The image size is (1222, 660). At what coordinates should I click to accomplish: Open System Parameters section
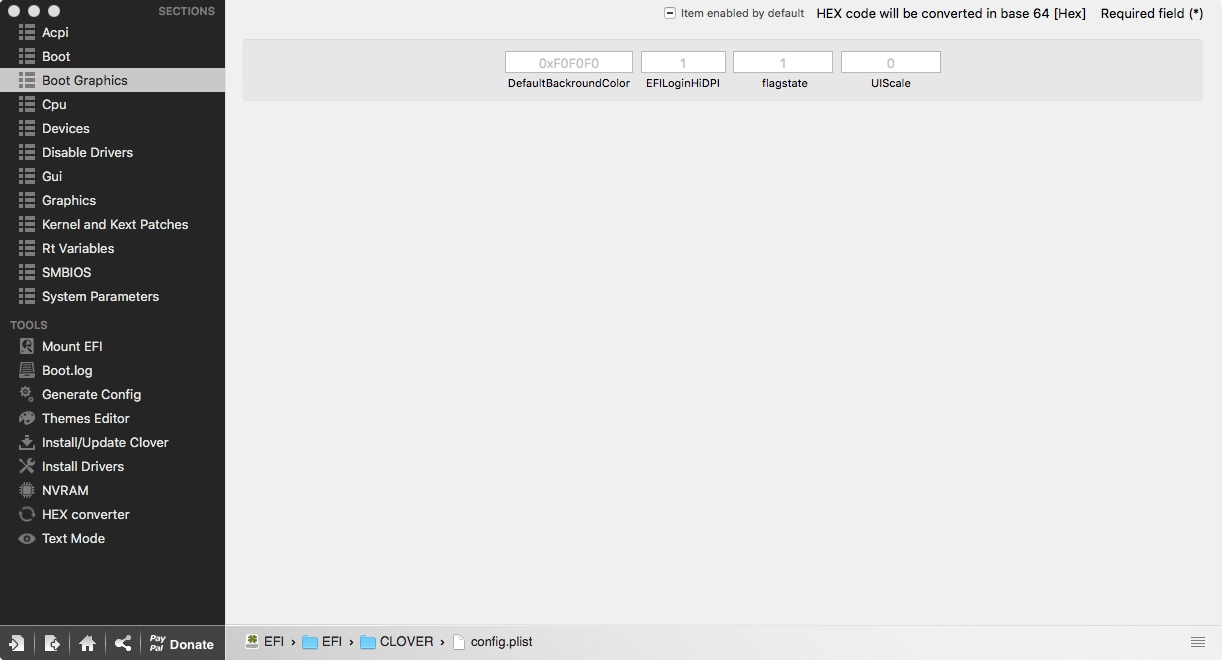pyautogui.click(x=112, y=296)
